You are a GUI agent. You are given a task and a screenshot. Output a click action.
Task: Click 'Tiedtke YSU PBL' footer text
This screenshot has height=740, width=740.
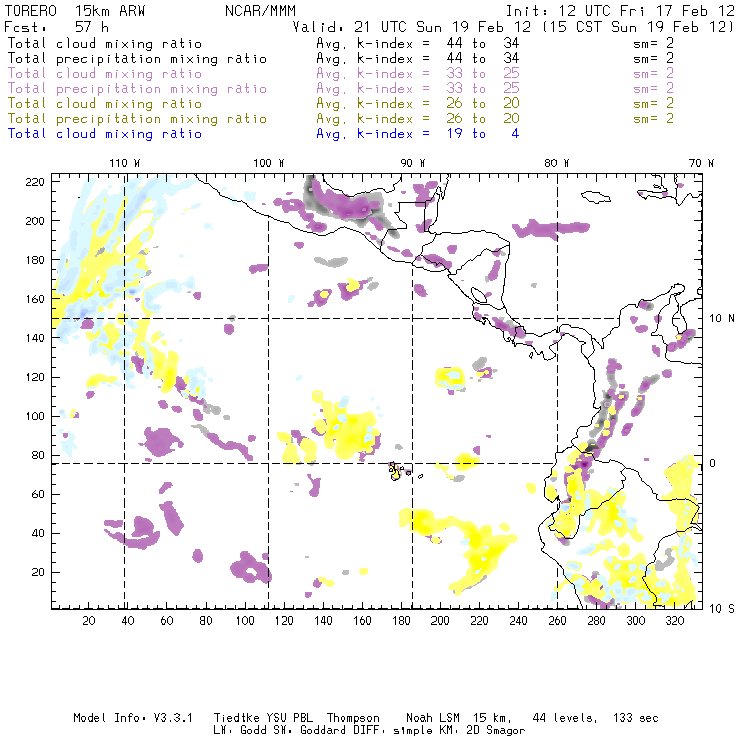pos(263,718)
